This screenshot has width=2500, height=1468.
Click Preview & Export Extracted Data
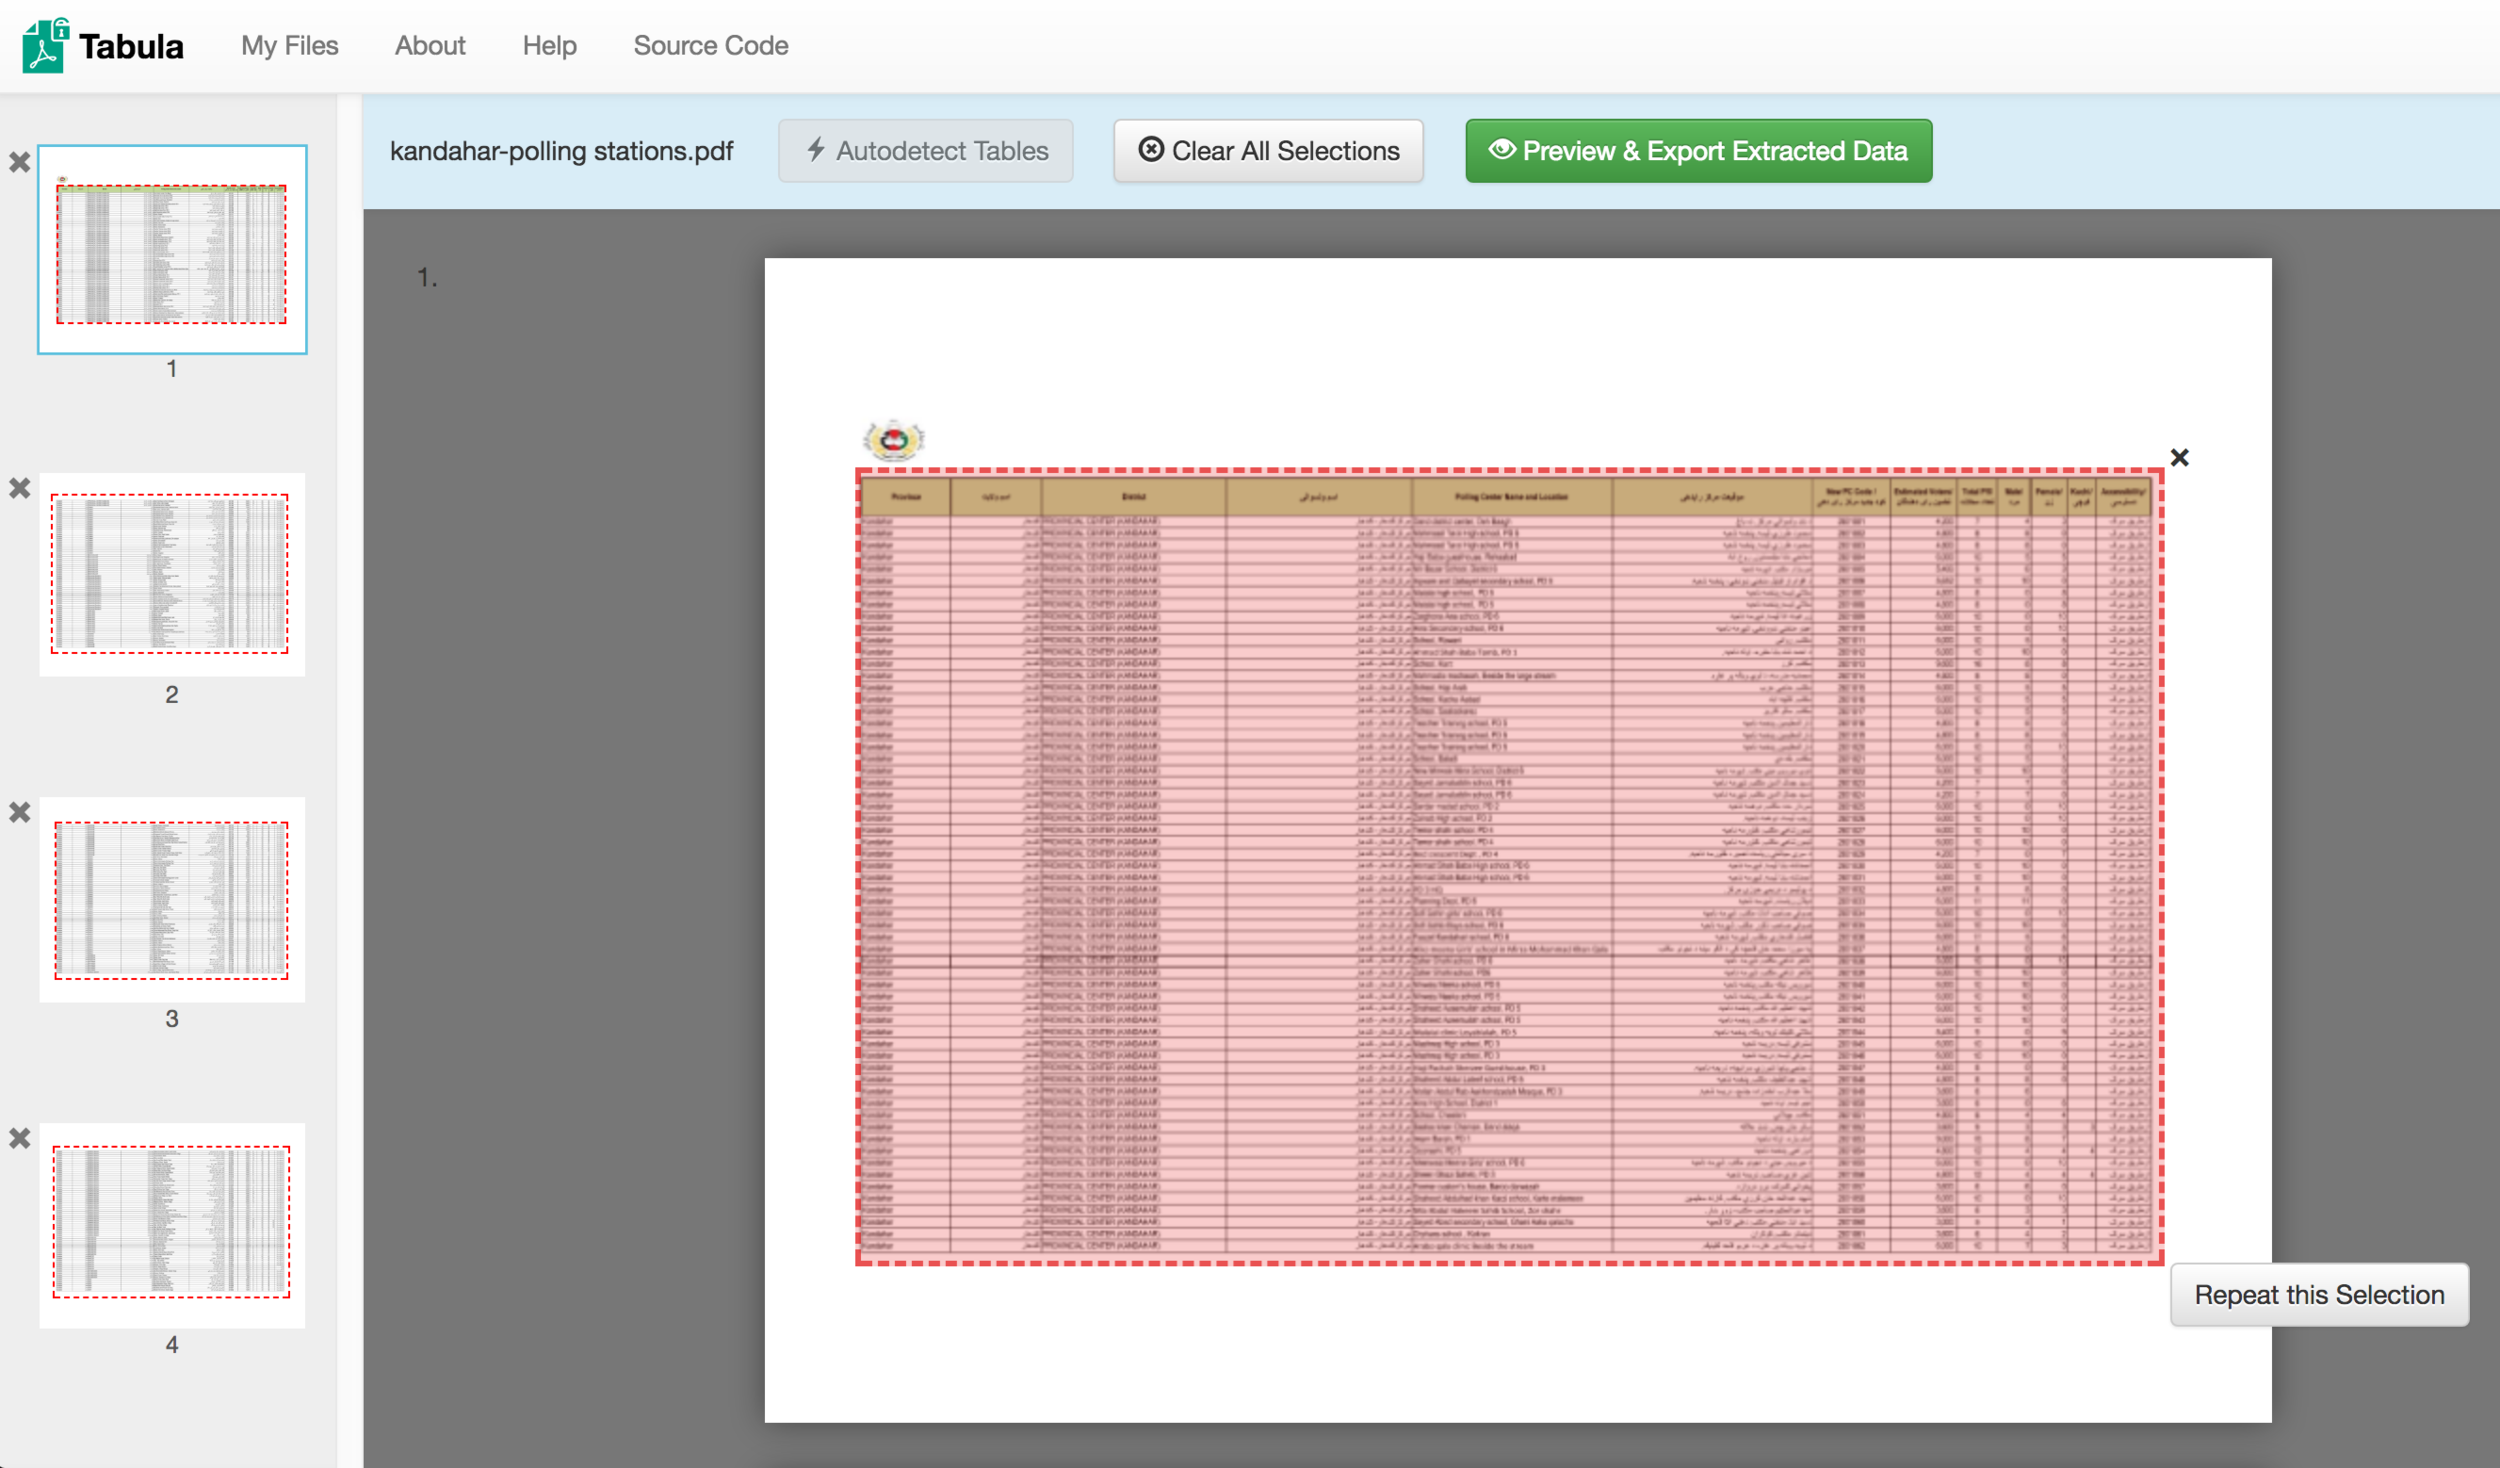(x=1698, y=151)
